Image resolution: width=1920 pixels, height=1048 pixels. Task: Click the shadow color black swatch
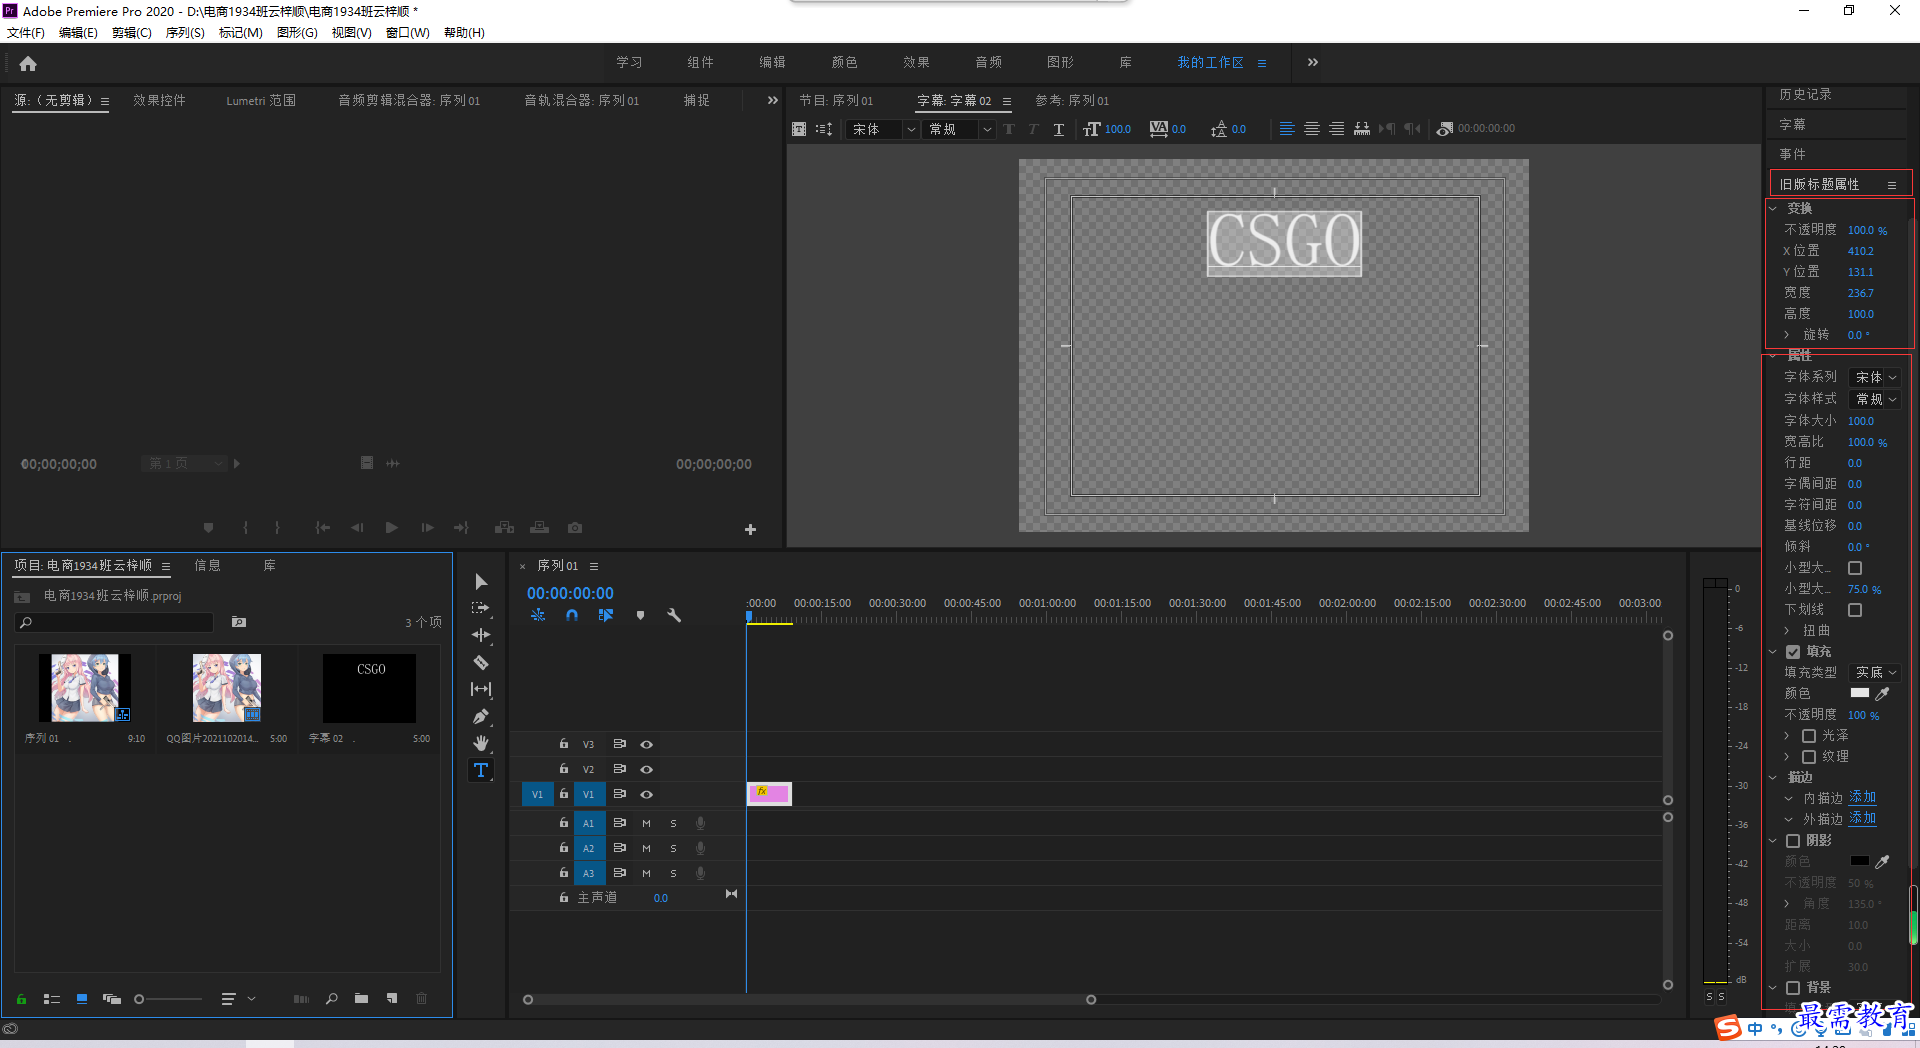pos(1860,861)
